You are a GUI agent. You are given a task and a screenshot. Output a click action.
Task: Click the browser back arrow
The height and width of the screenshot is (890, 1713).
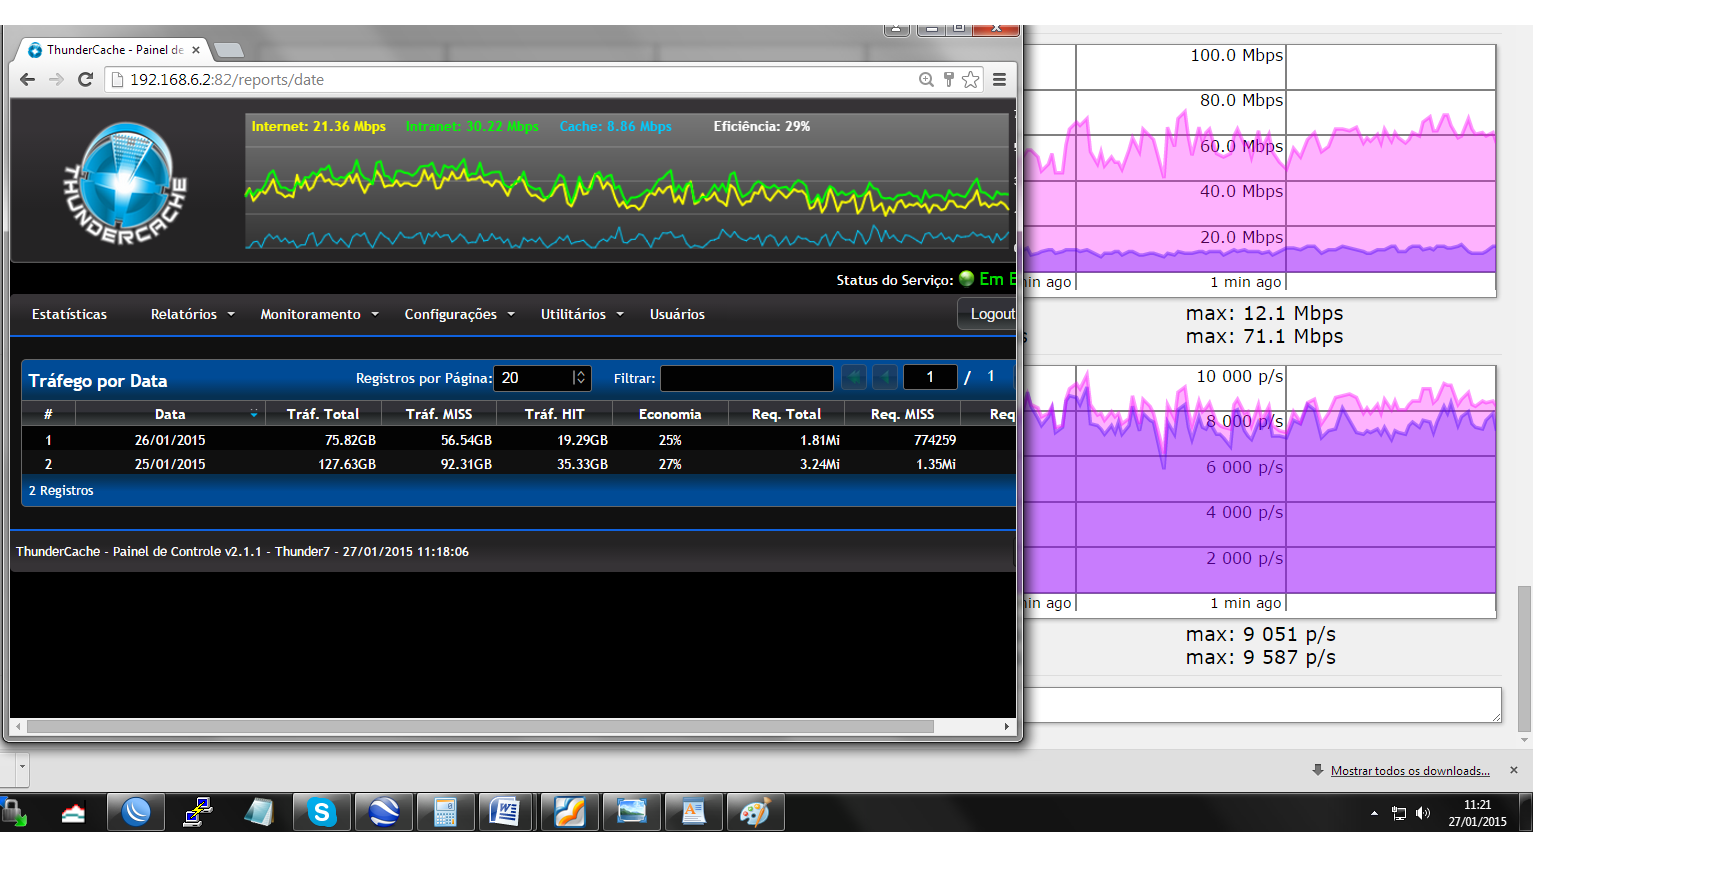27,80
